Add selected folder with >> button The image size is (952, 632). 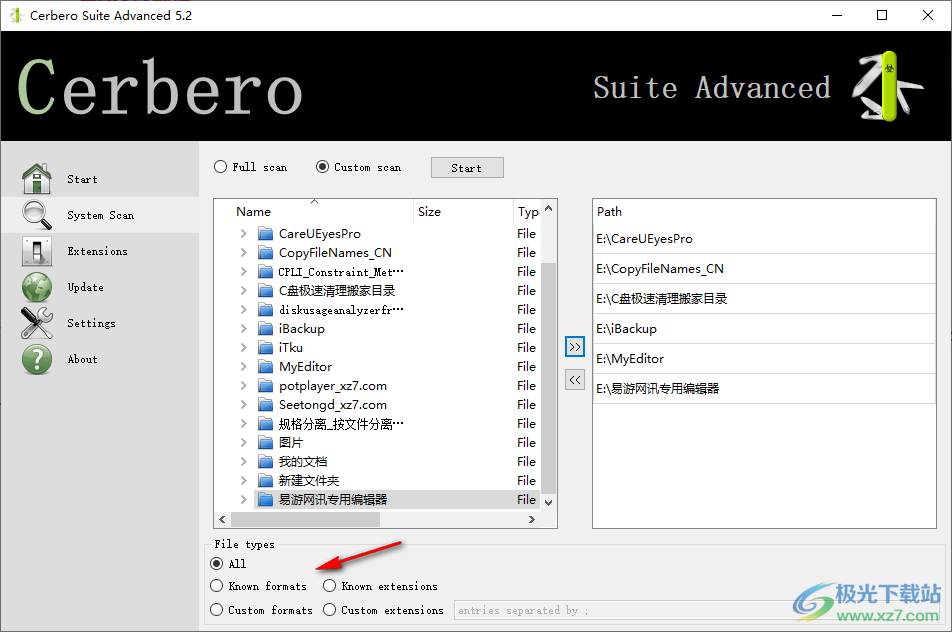574,347
